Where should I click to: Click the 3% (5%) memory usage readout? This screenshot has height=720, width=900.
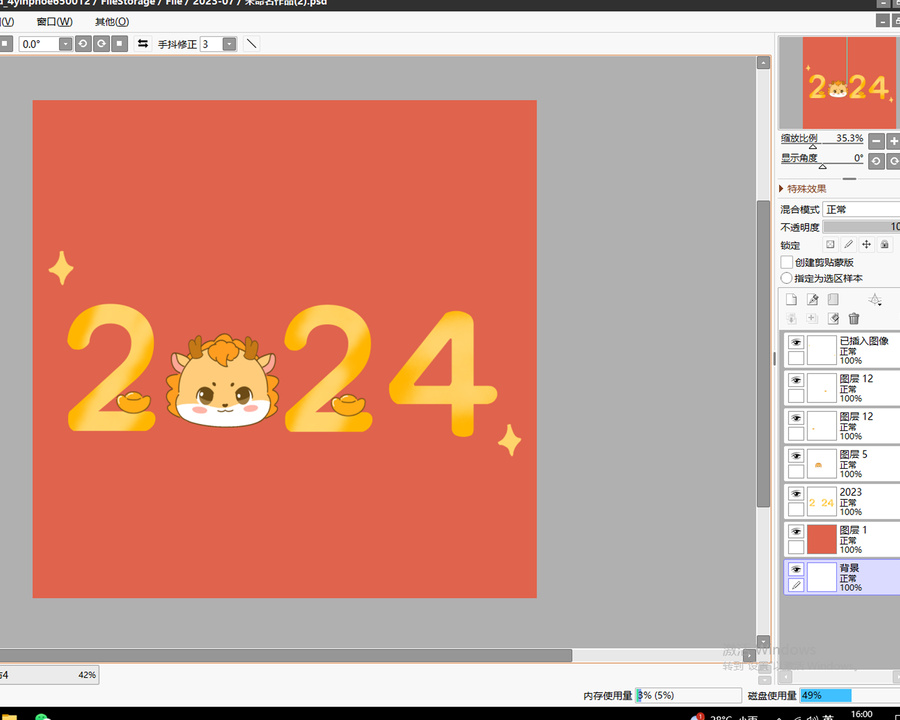click(x=689, y=695)
